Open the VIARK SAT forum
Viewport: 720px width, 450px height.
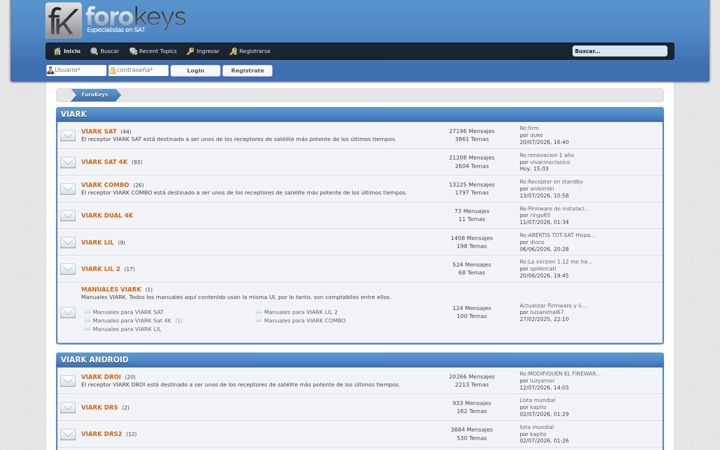click(99, 131)
